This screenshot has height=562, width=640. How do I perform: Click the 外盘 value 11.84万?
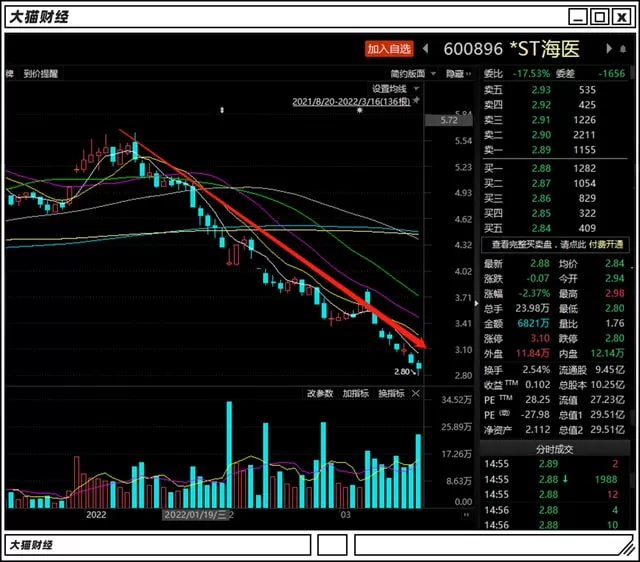pos(533,353)
